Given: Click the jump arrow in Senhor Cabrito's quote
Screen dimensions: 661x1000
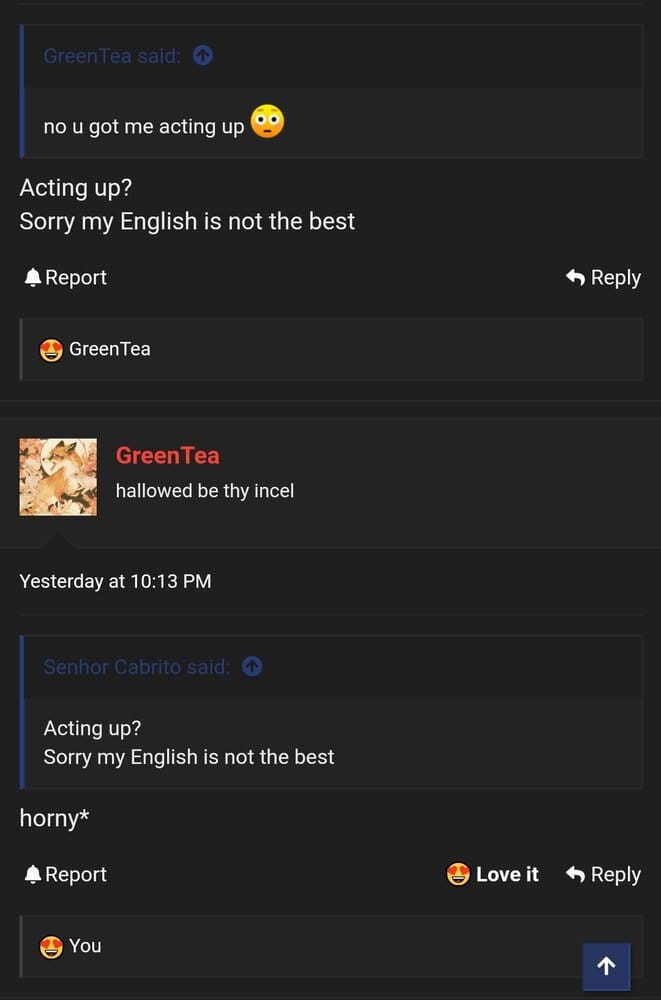Looking at the screenshot, I should pos(252,667).
